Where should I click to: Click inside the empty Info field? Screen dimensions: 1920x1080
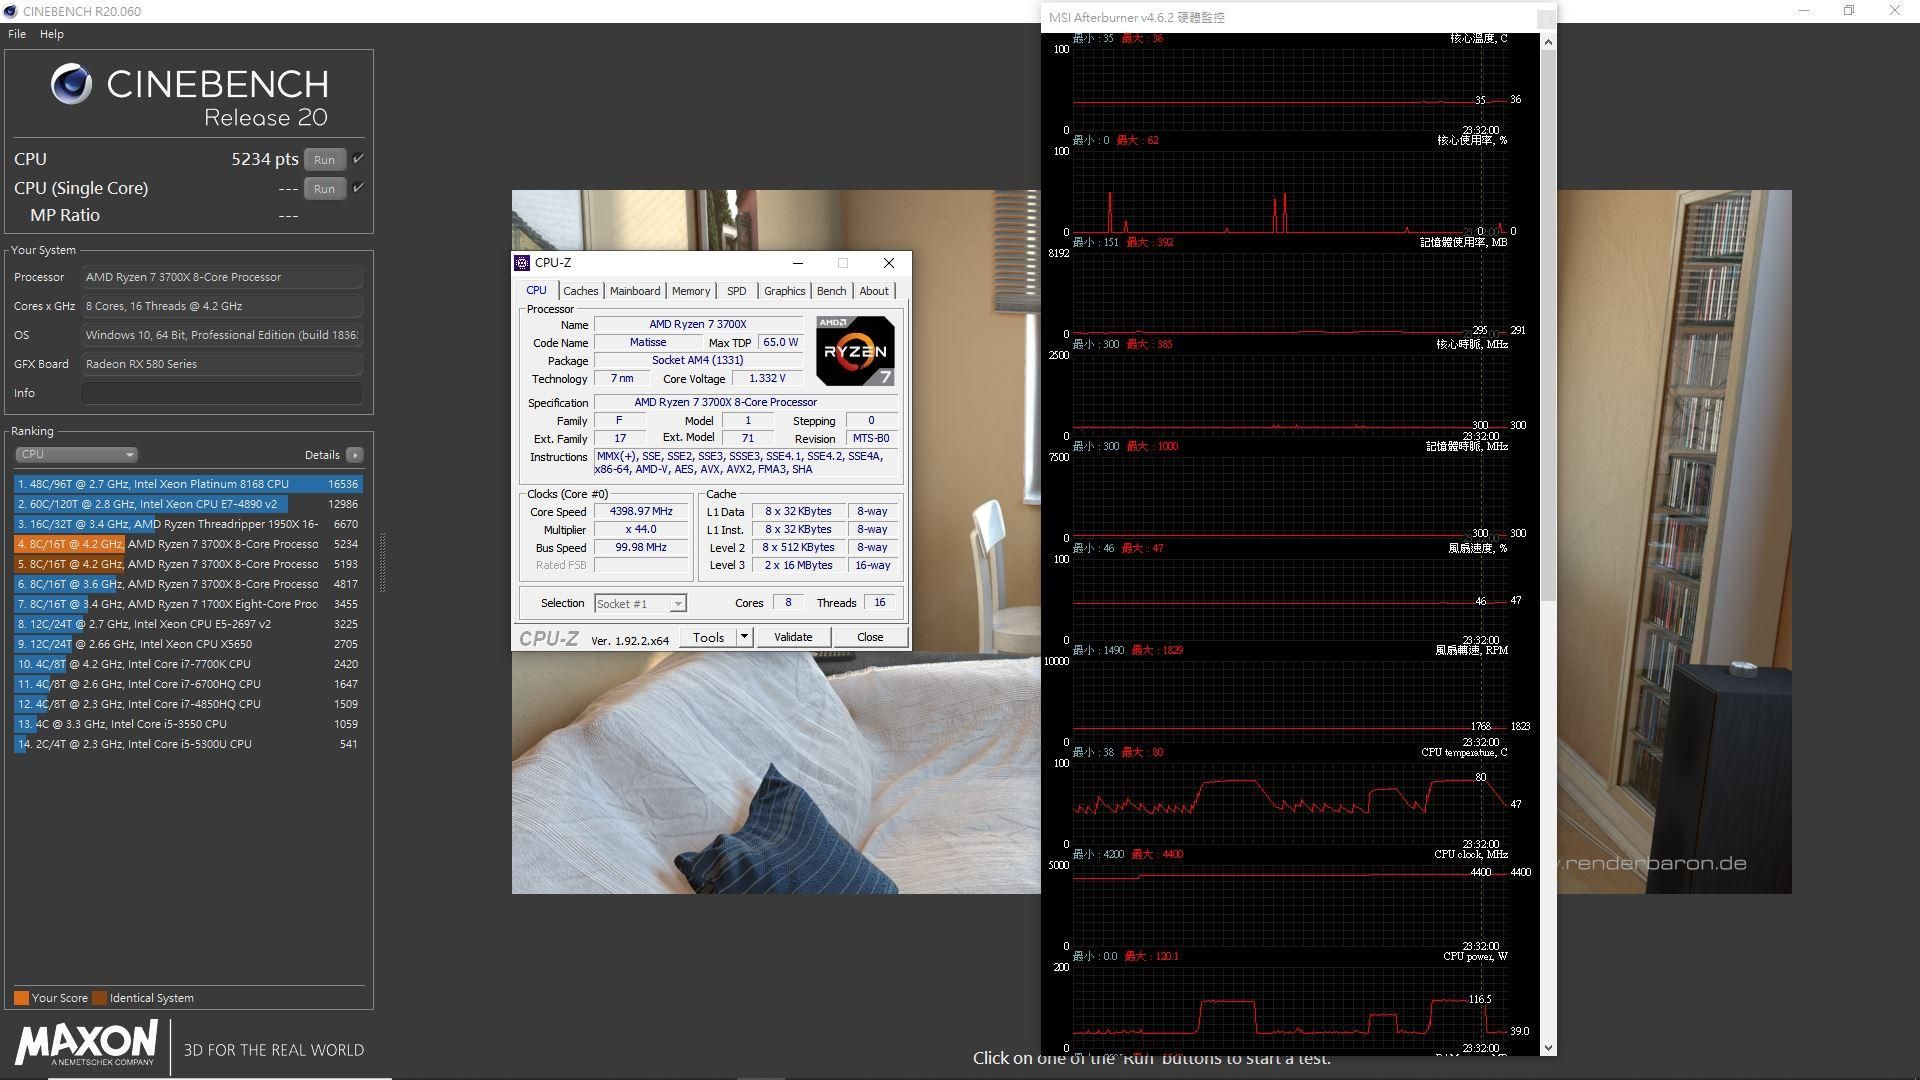[x=220, y=392]
